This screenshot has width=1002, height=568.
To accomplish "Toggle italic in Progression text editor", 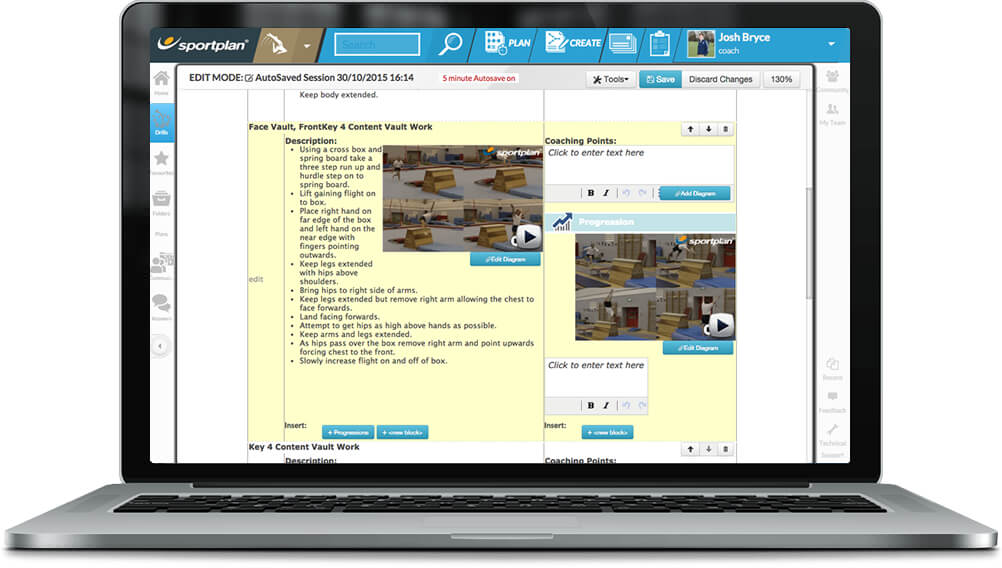I will (x=606, y=405).
